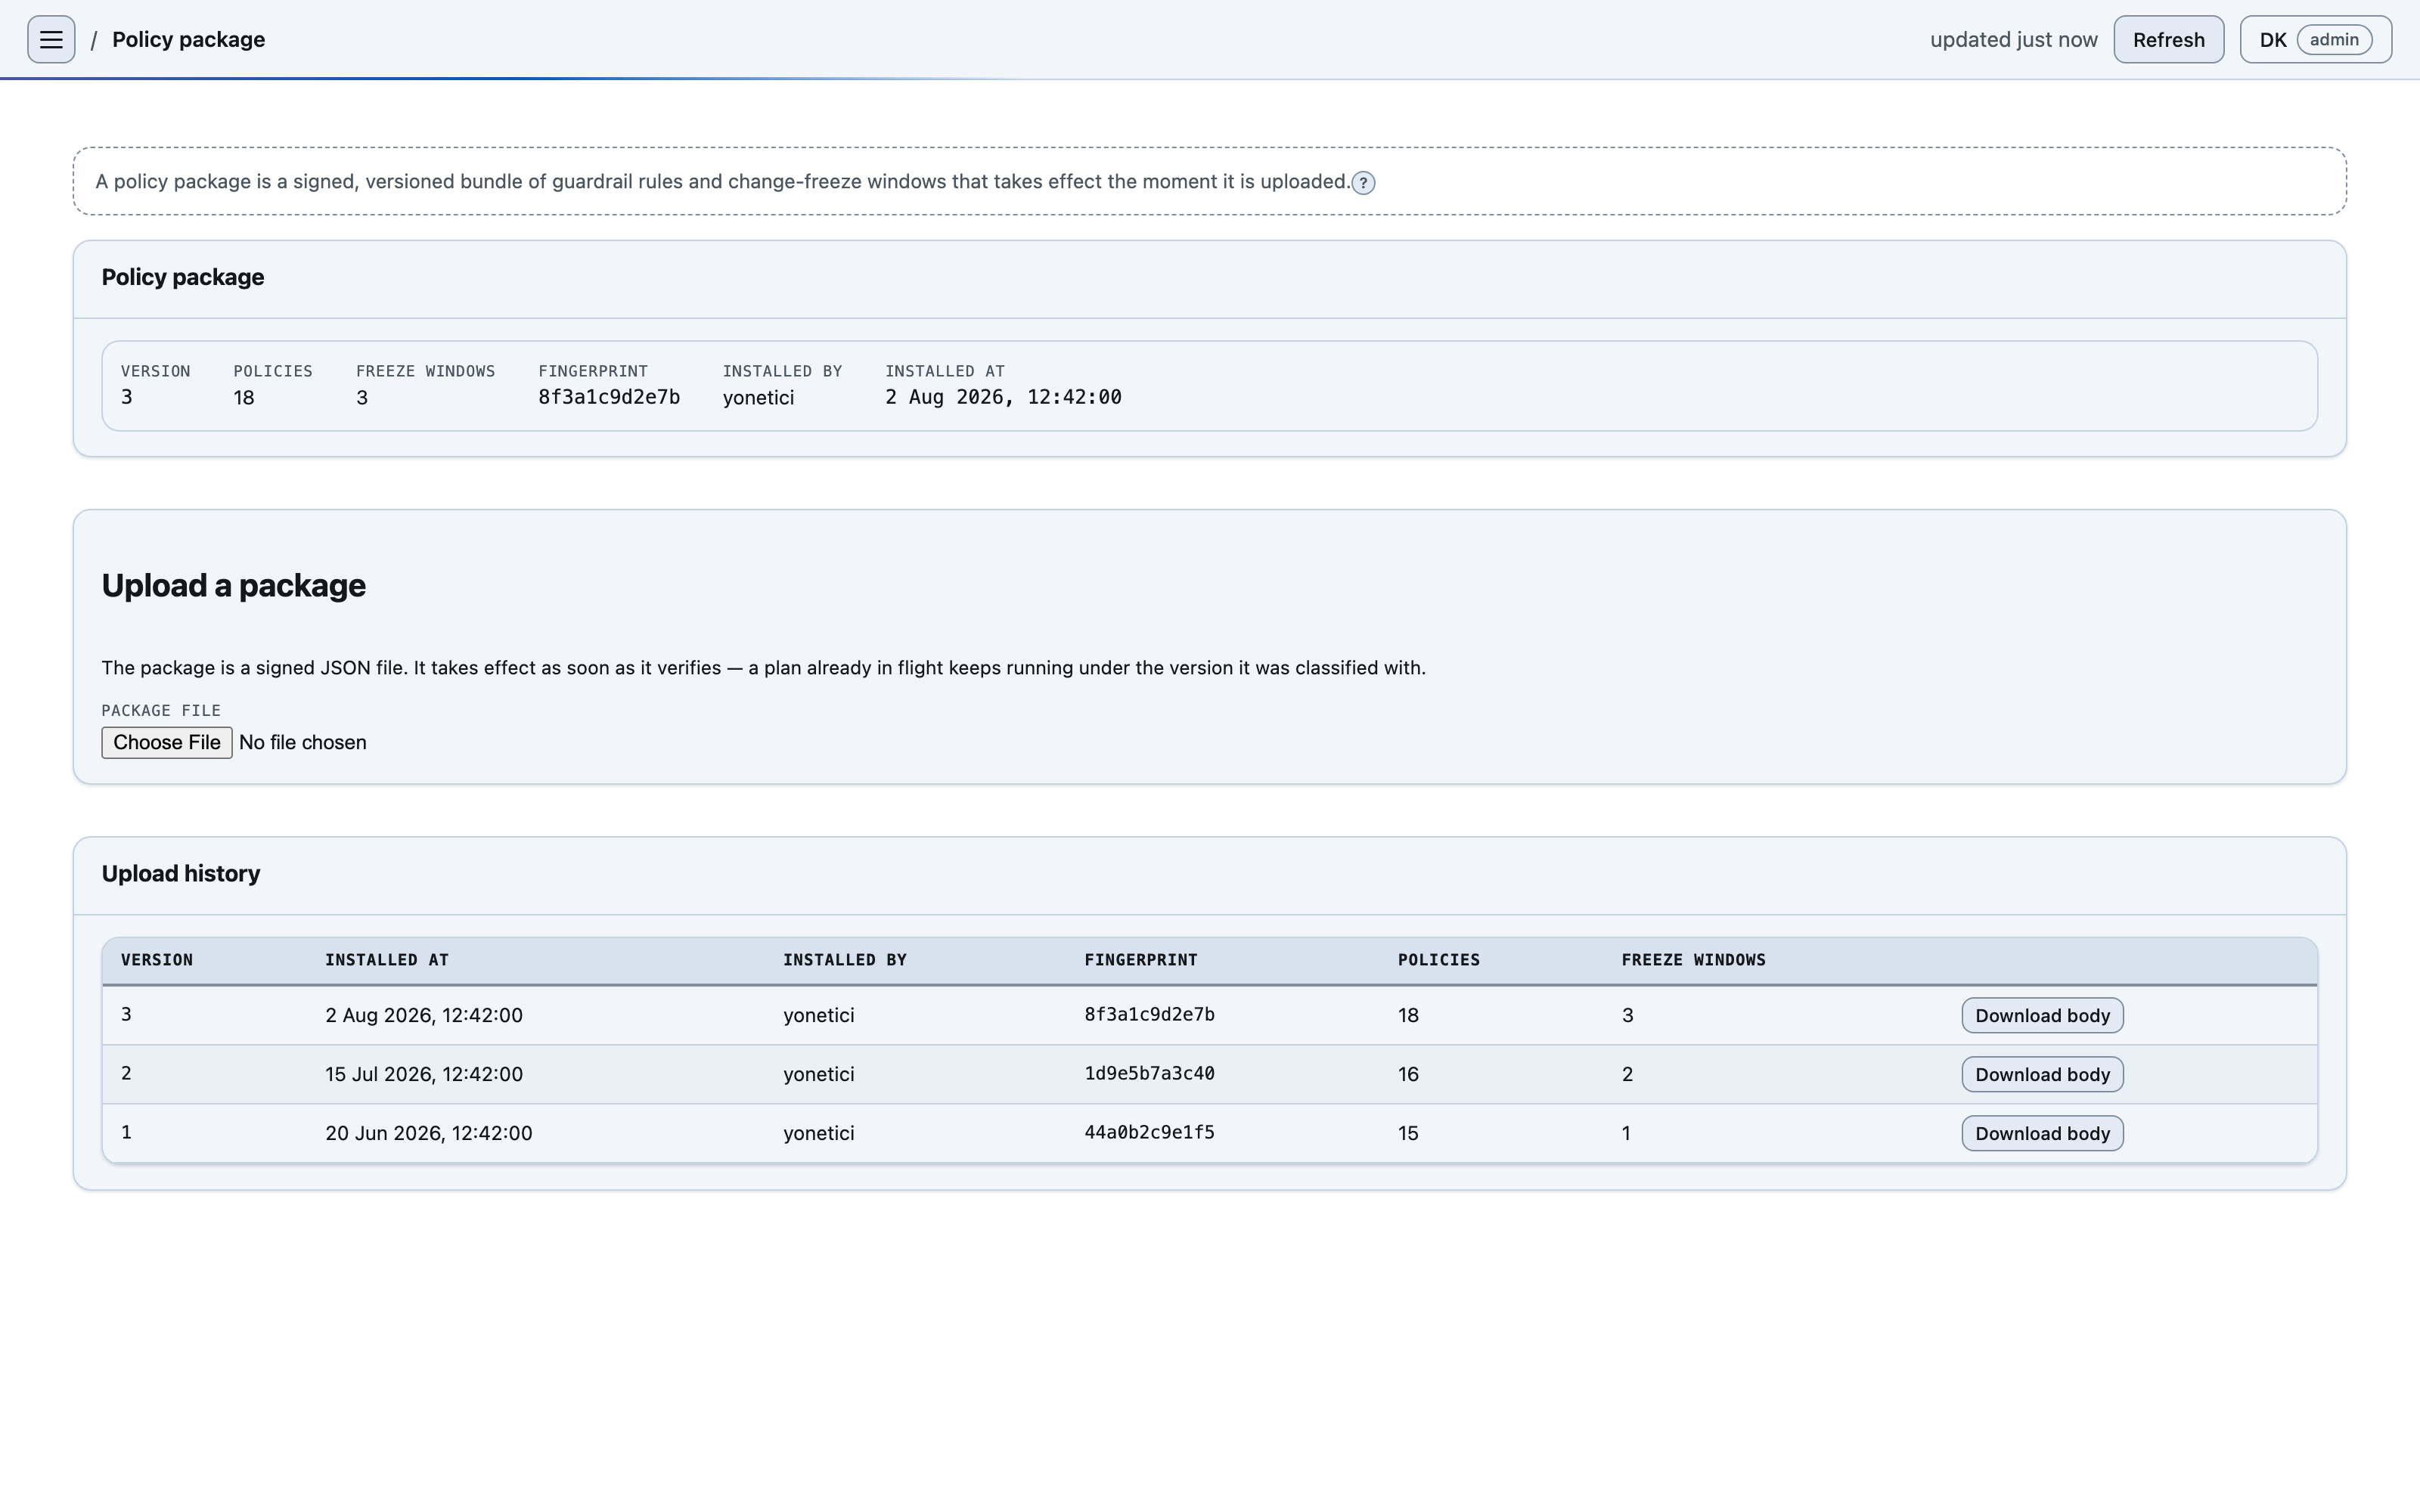Click the 'updated just now' status text
This screenshot has width=2420, height=1512.
coord(2013,39)
